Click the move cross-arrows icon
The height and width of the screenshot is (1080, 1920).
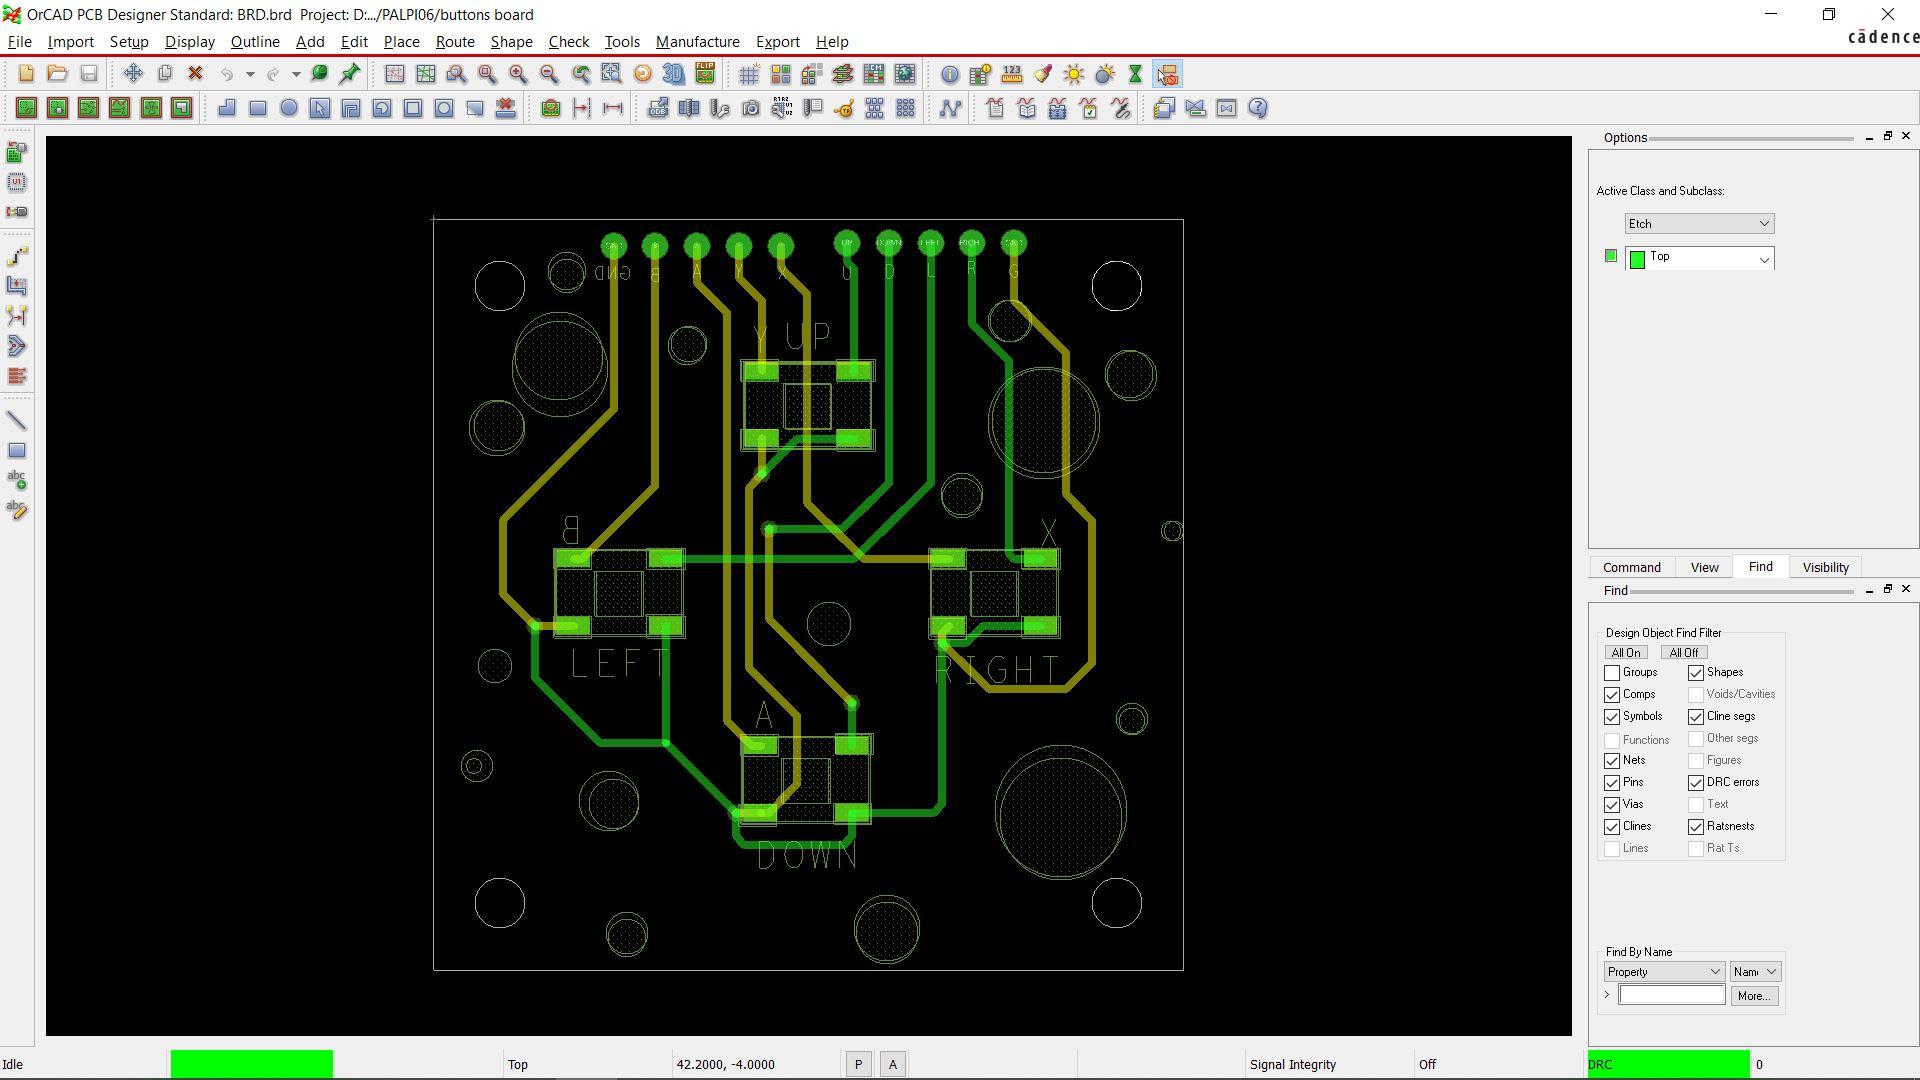[x=133, y=74]
